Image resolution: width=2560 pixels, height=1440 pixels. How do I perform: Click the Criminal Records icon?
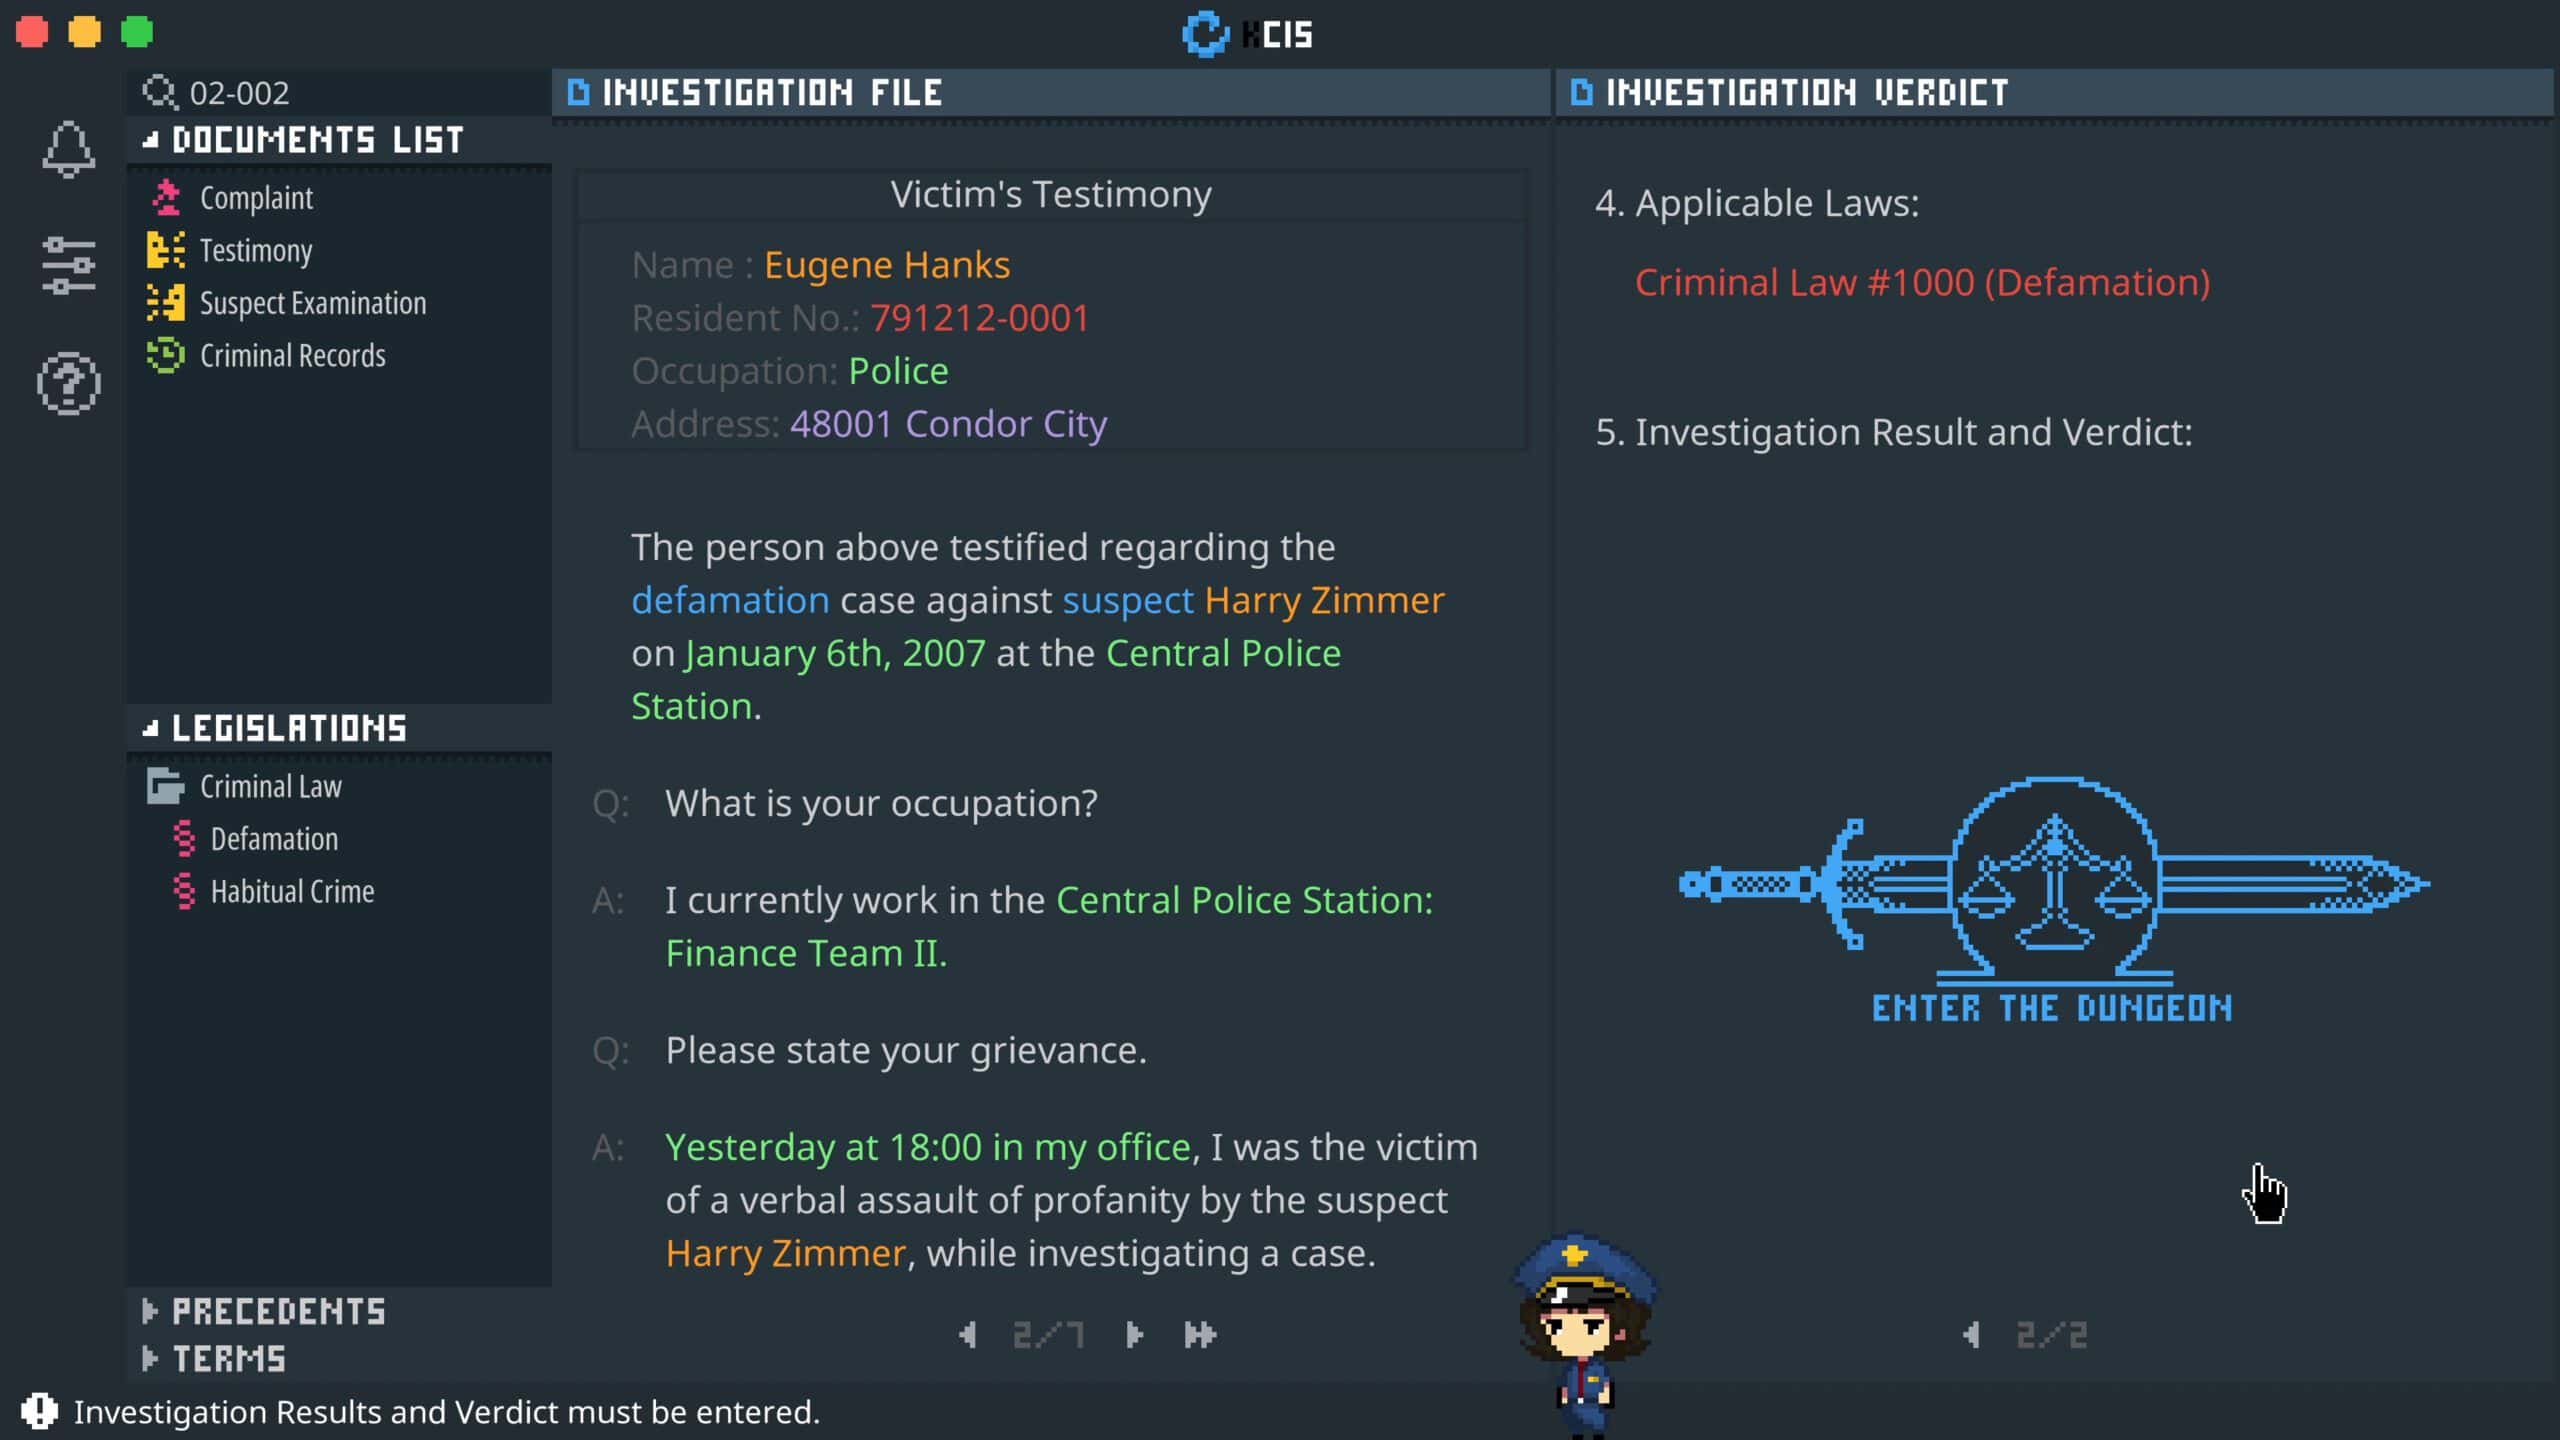[x=167, y=353]
